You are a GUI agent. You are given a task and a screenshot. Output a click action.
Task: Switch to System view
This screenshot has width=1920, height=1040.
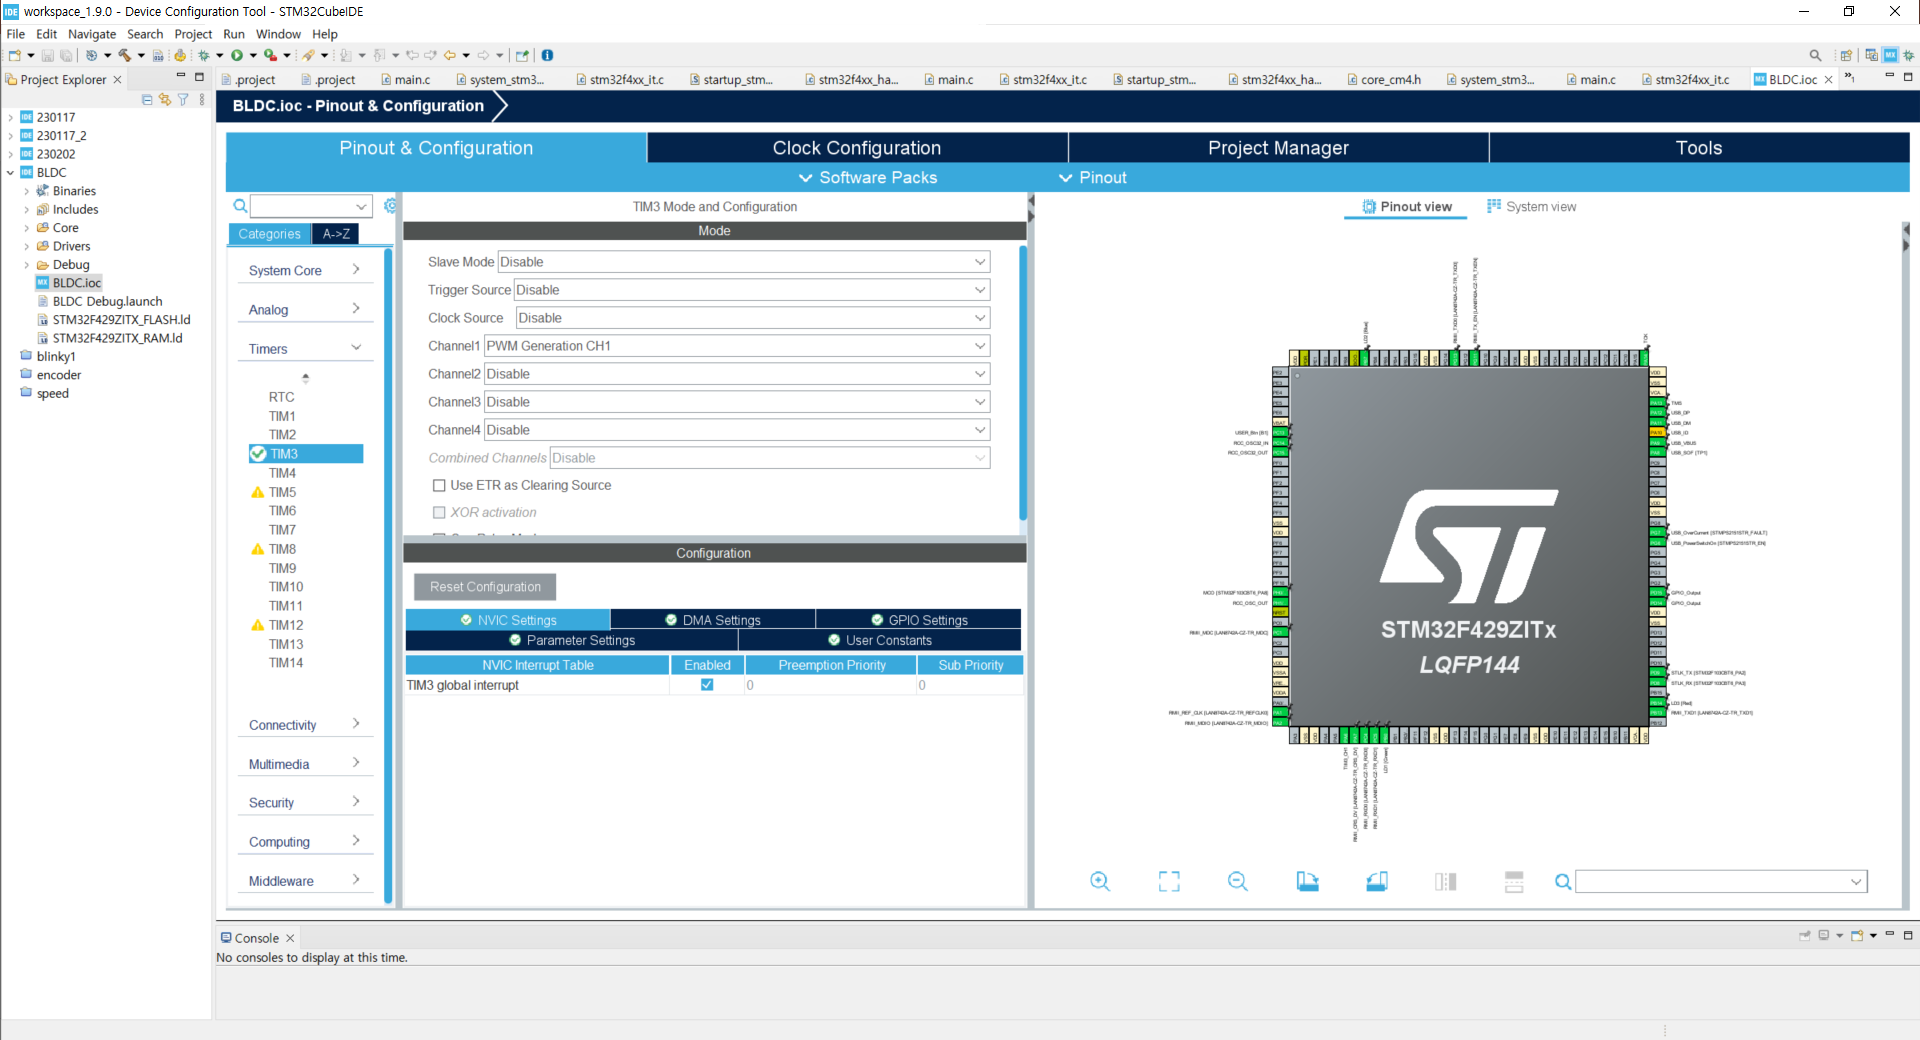click(x=1531, y=206)
